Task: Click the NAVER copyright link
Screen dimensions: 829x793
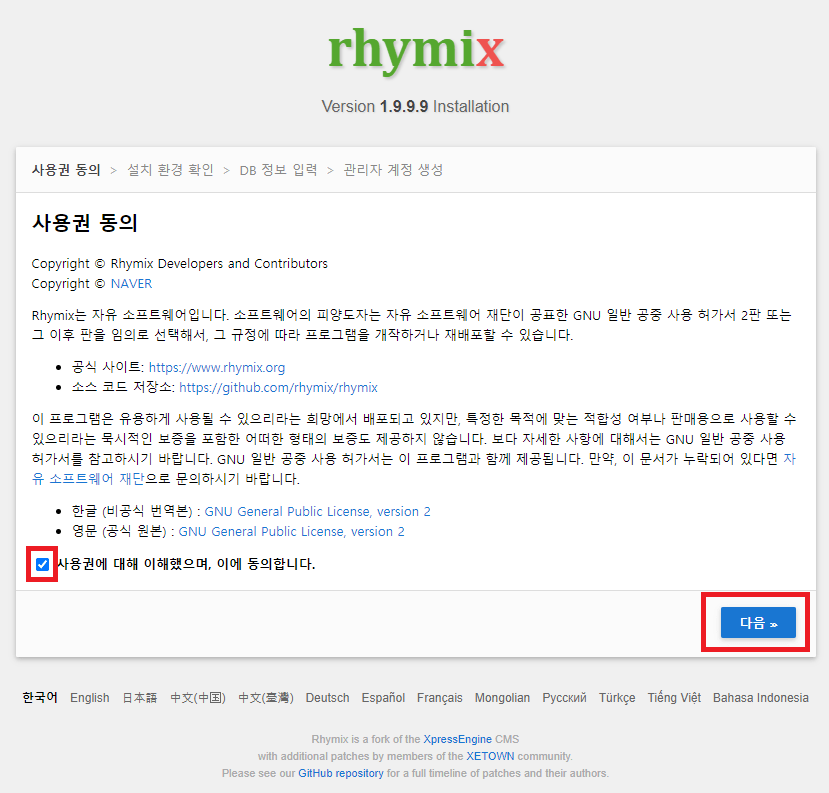Action: [132, 283]
